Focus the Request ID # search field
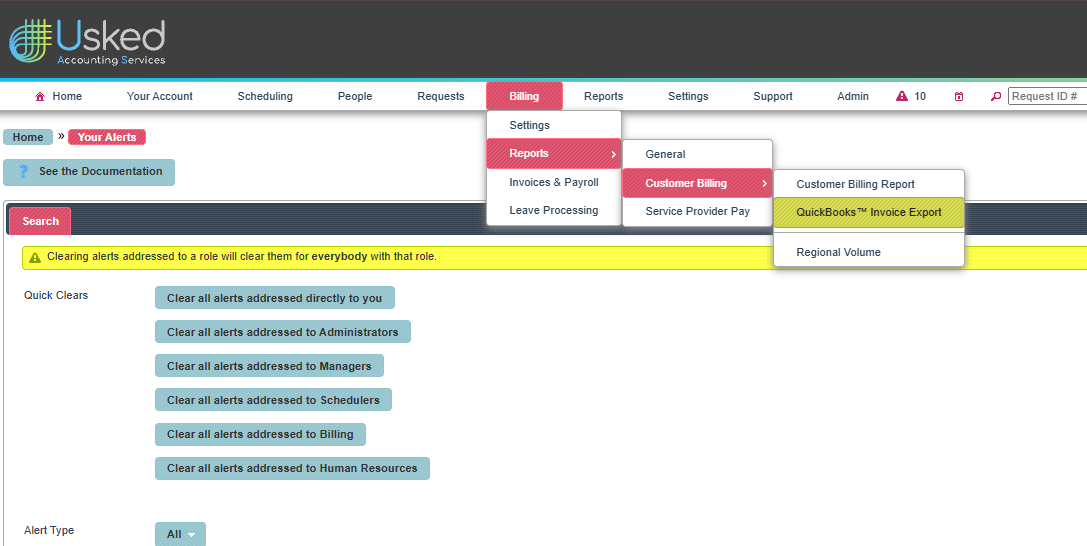1087x546 pixels. click(1047, 96)
